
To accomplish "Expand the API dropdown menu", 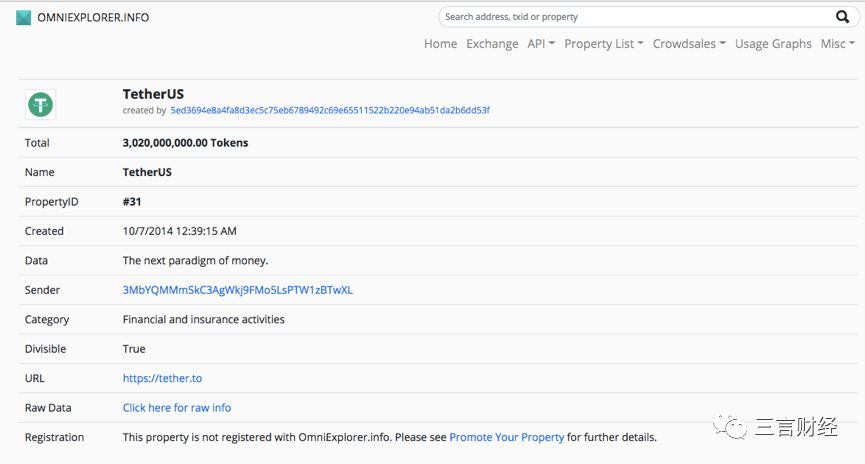I will 541,44.
